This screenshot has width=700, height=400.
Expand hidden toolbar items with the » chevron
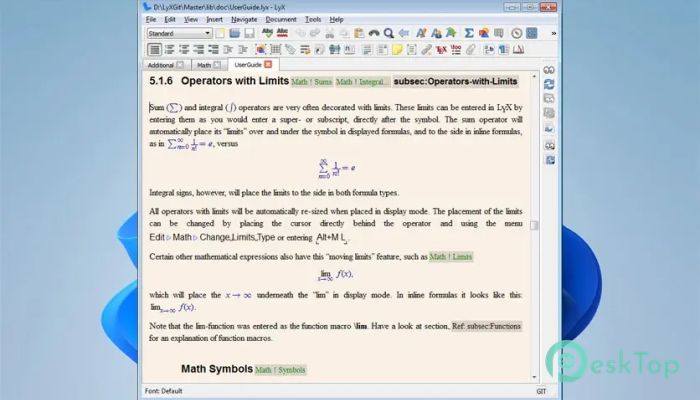pyautogui.click(x=554, y=33)
